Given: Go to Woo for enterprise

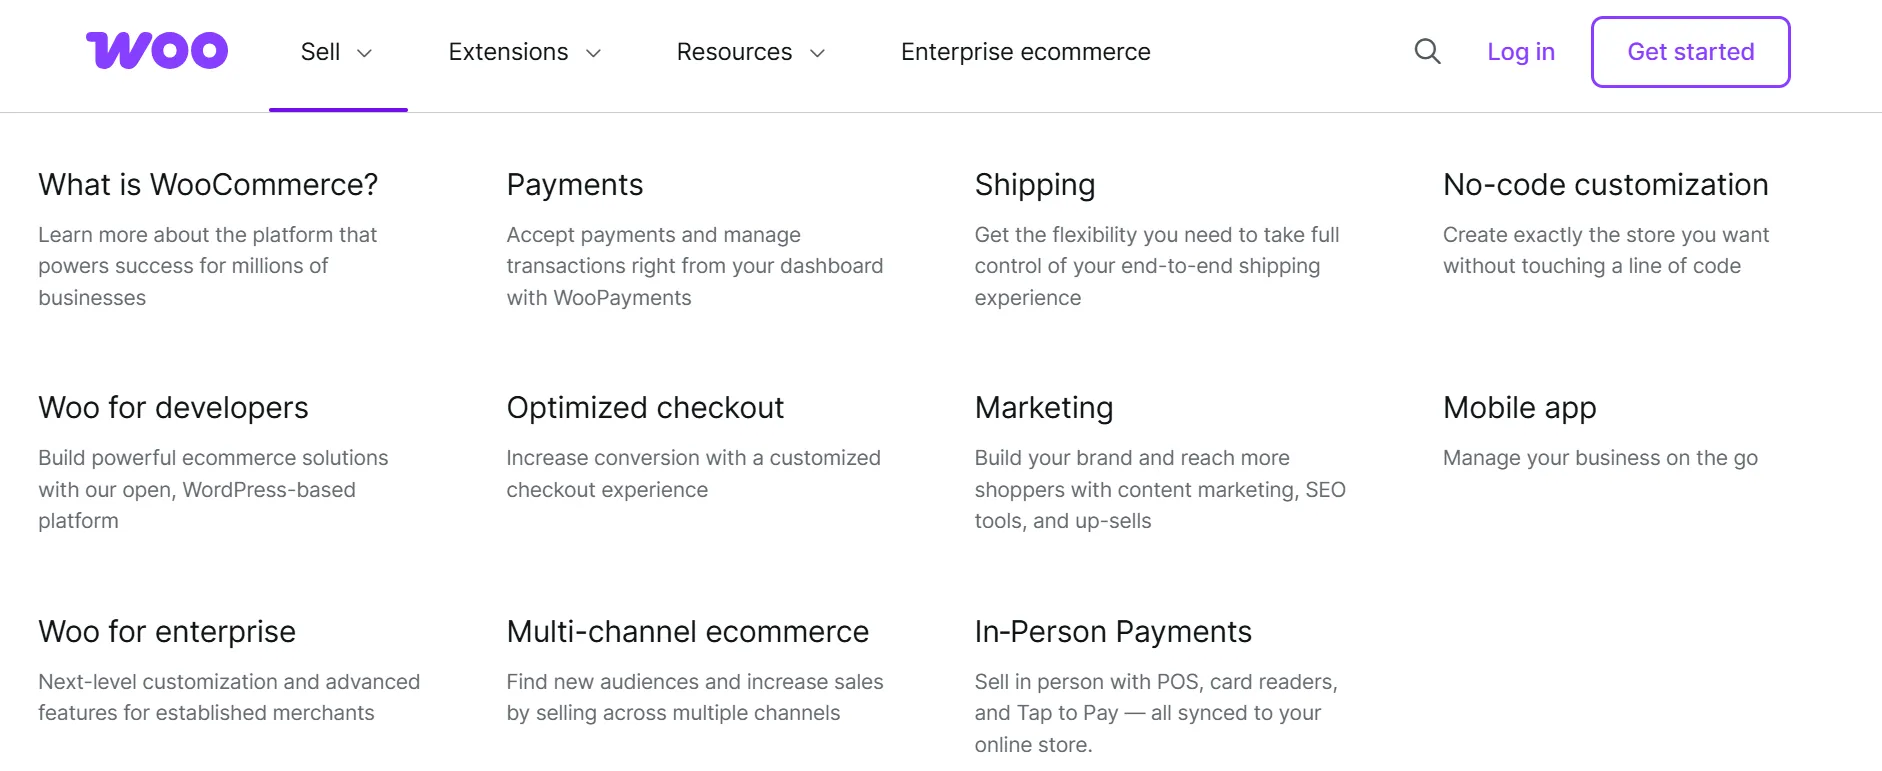Looking at the screenshot, I should (x=167, y=632).
